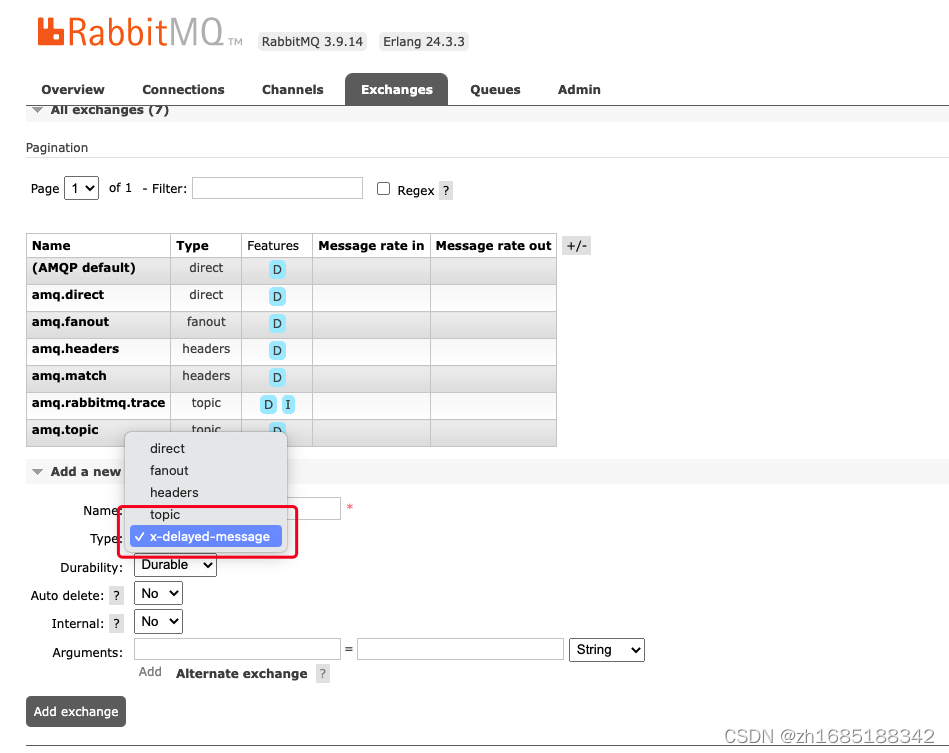The image size is (949, 753).
Task: Go to the Admin tab
Action: click(579, 90)
